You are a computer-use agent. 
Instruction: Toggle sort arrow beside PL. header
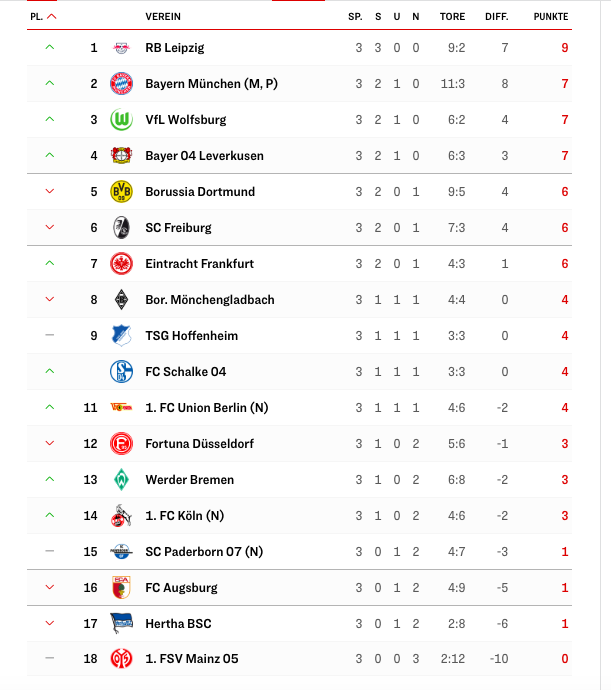click(x=52, y=17)
